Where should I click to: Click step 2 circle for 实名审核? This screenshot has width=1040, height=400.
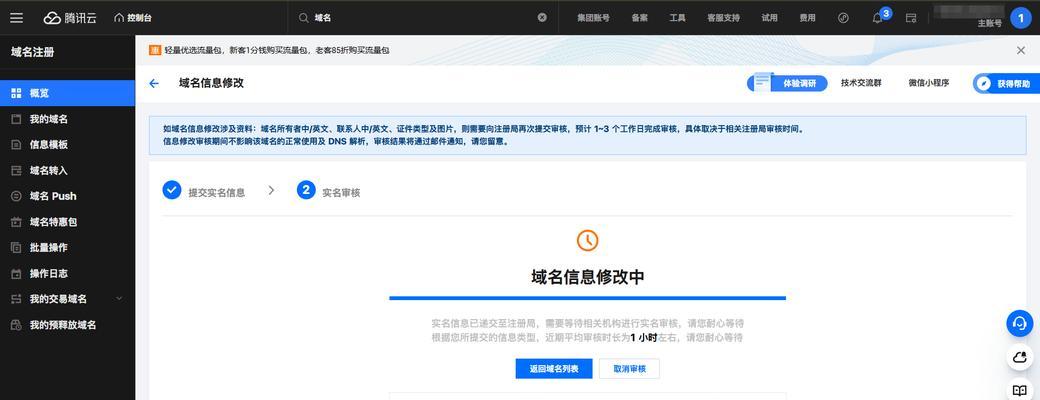point(306,190)
